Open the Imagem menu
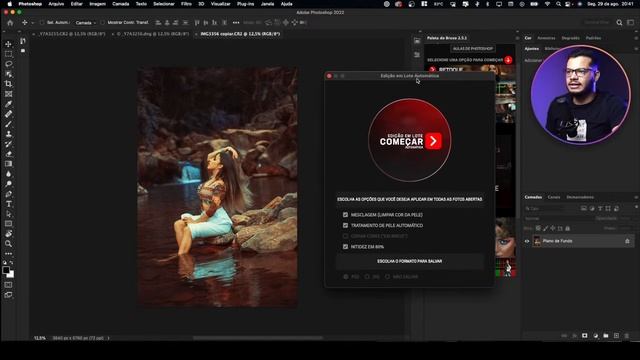 [98, 4]
